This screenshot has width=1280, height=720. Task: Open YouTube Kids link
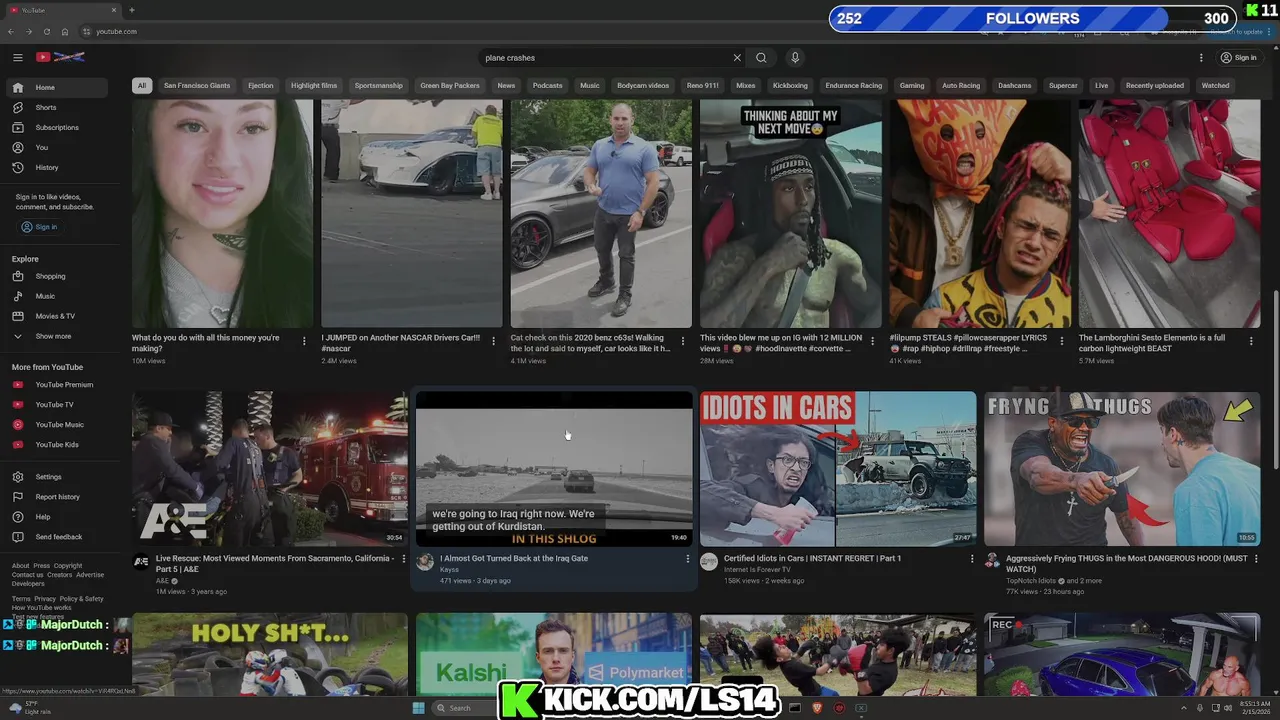(56, 444)
